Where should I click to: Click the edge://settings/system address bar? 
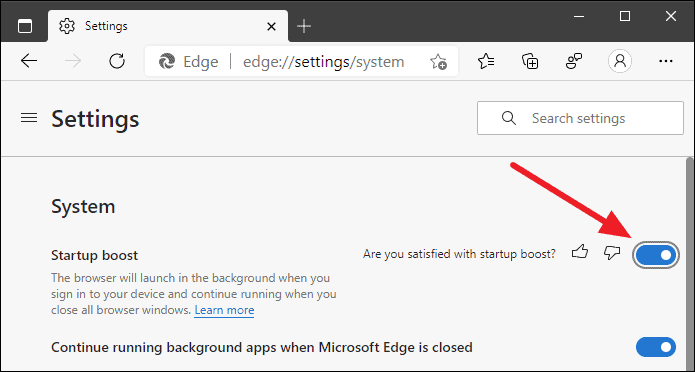tap(301, 62)
